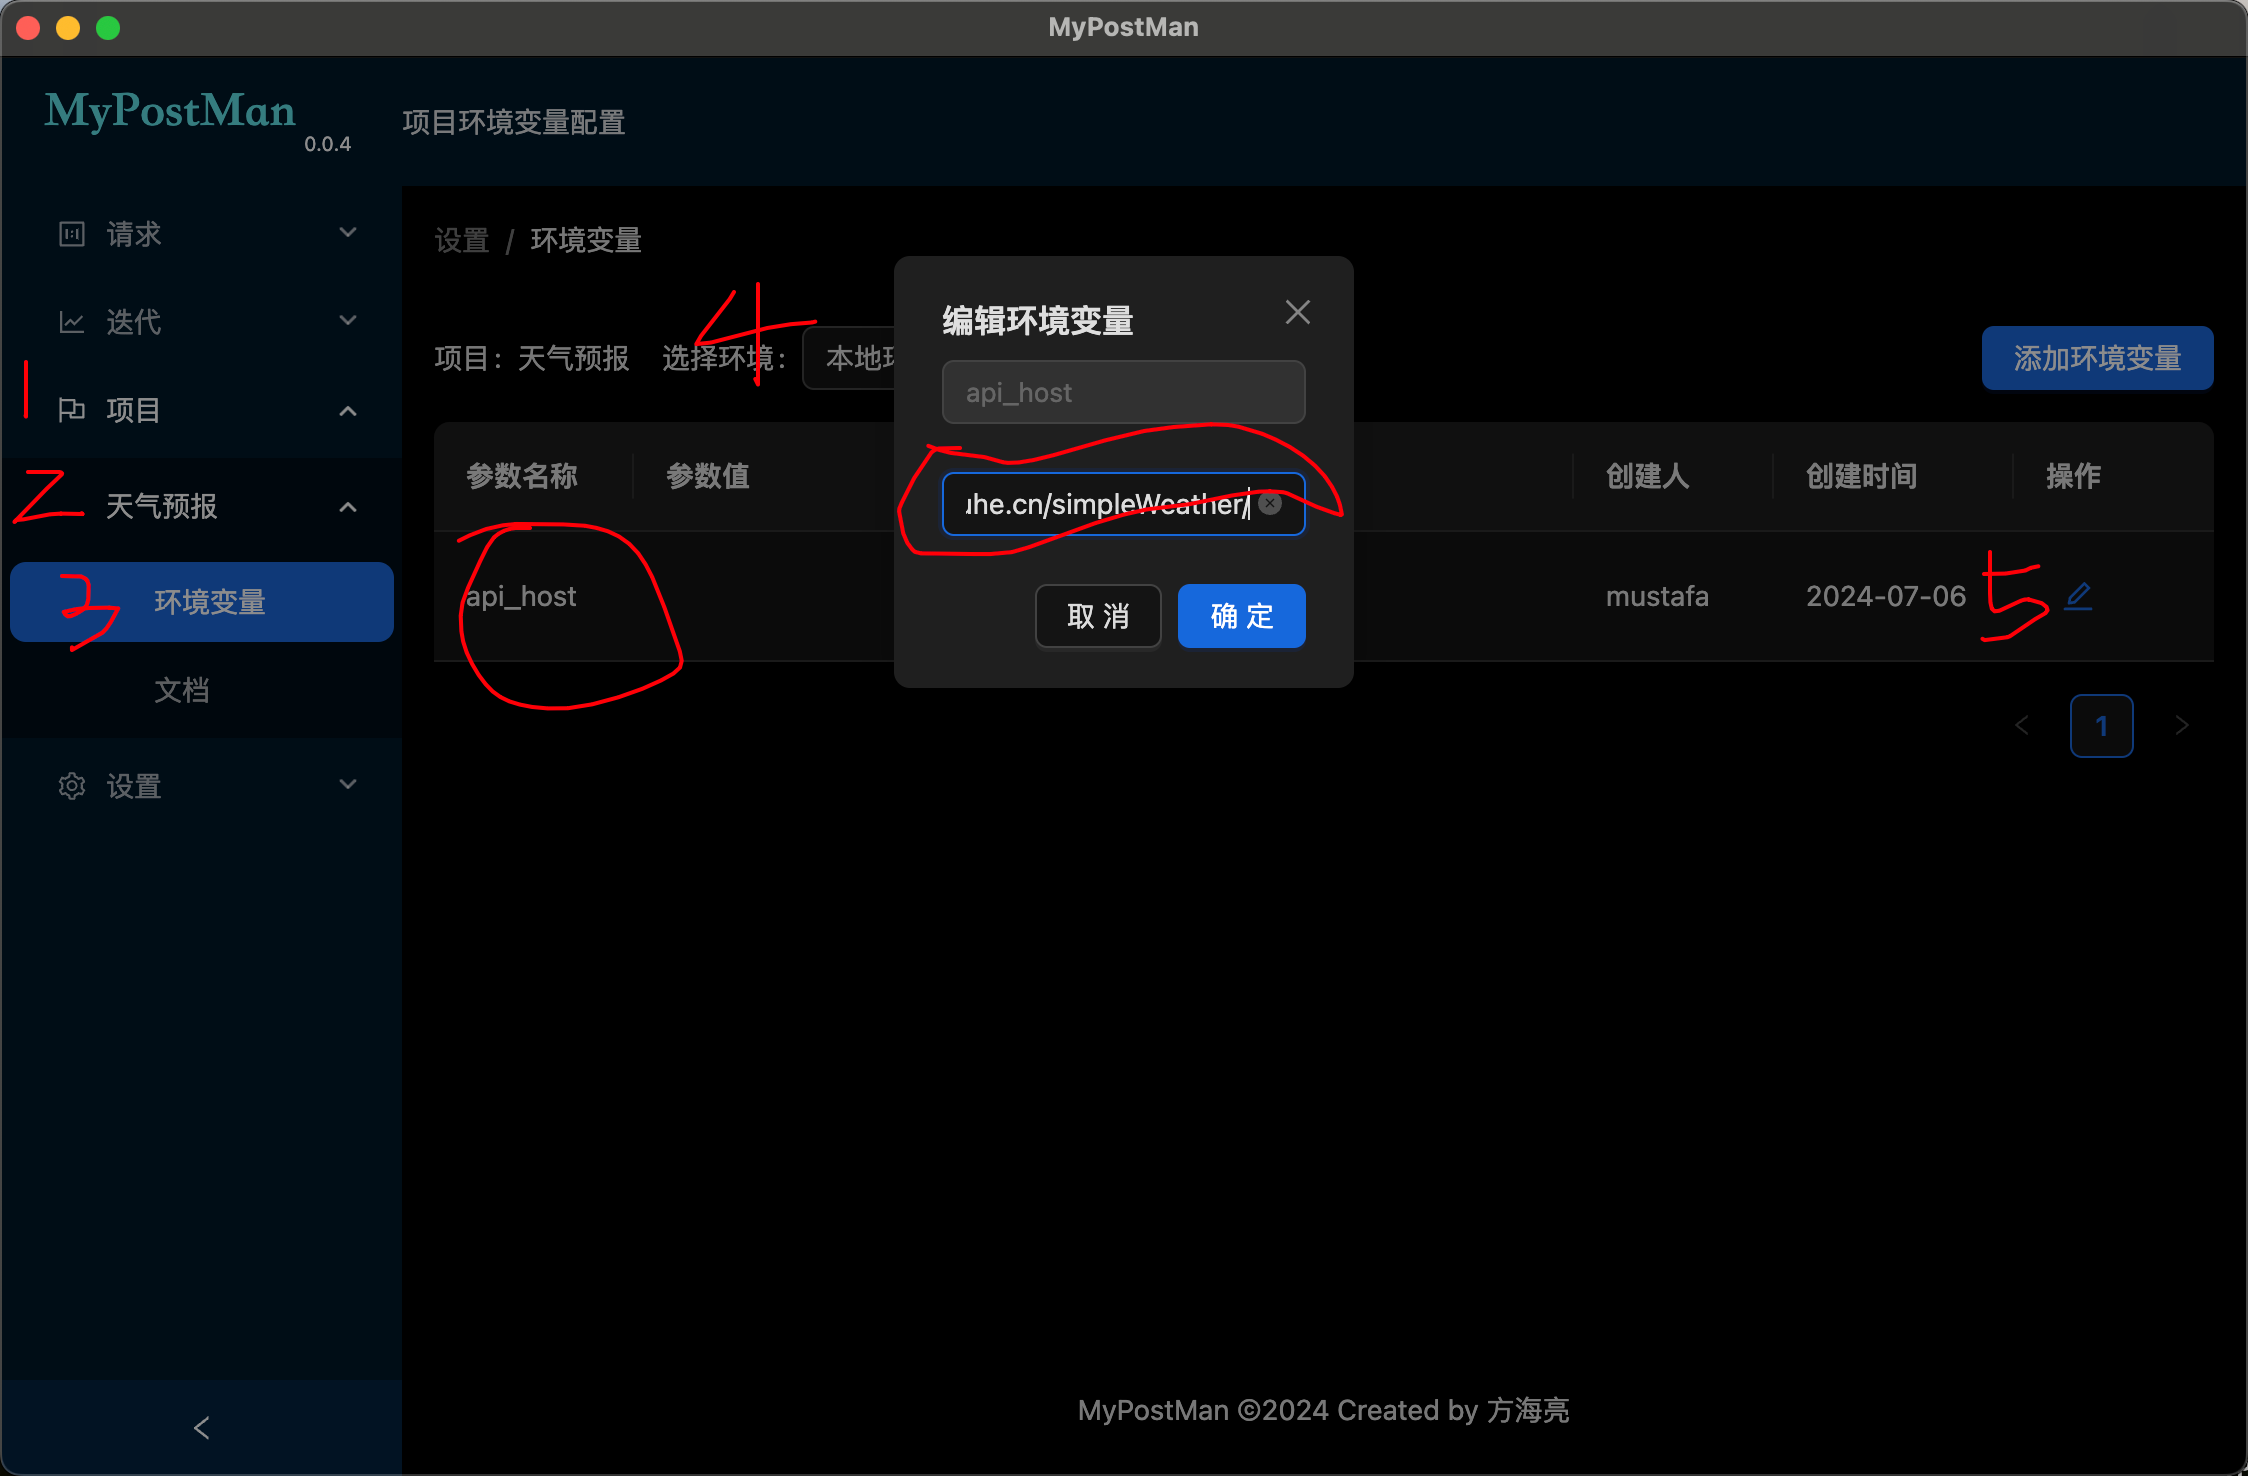Expand the 迭代 menu chevron
This screenshot has width=2248, height=1476.
click(x=348, y=321)
